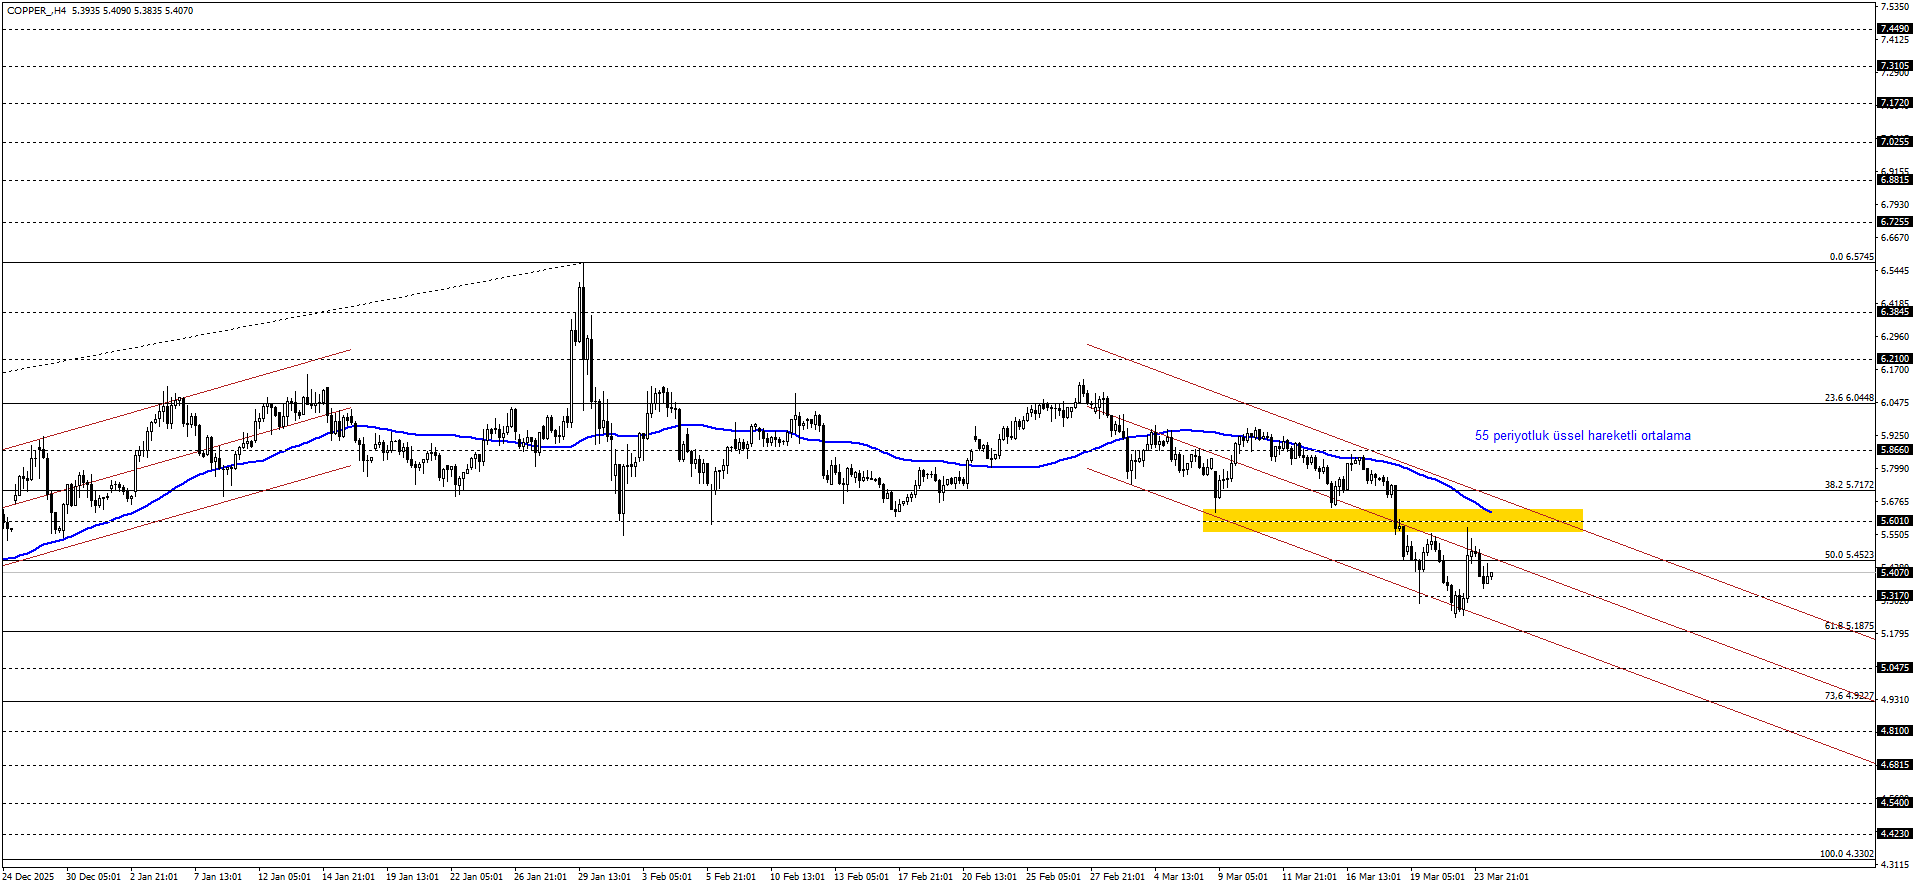Select the 4.6815 price level label

pyautogui.click(x=1895, y=765)
